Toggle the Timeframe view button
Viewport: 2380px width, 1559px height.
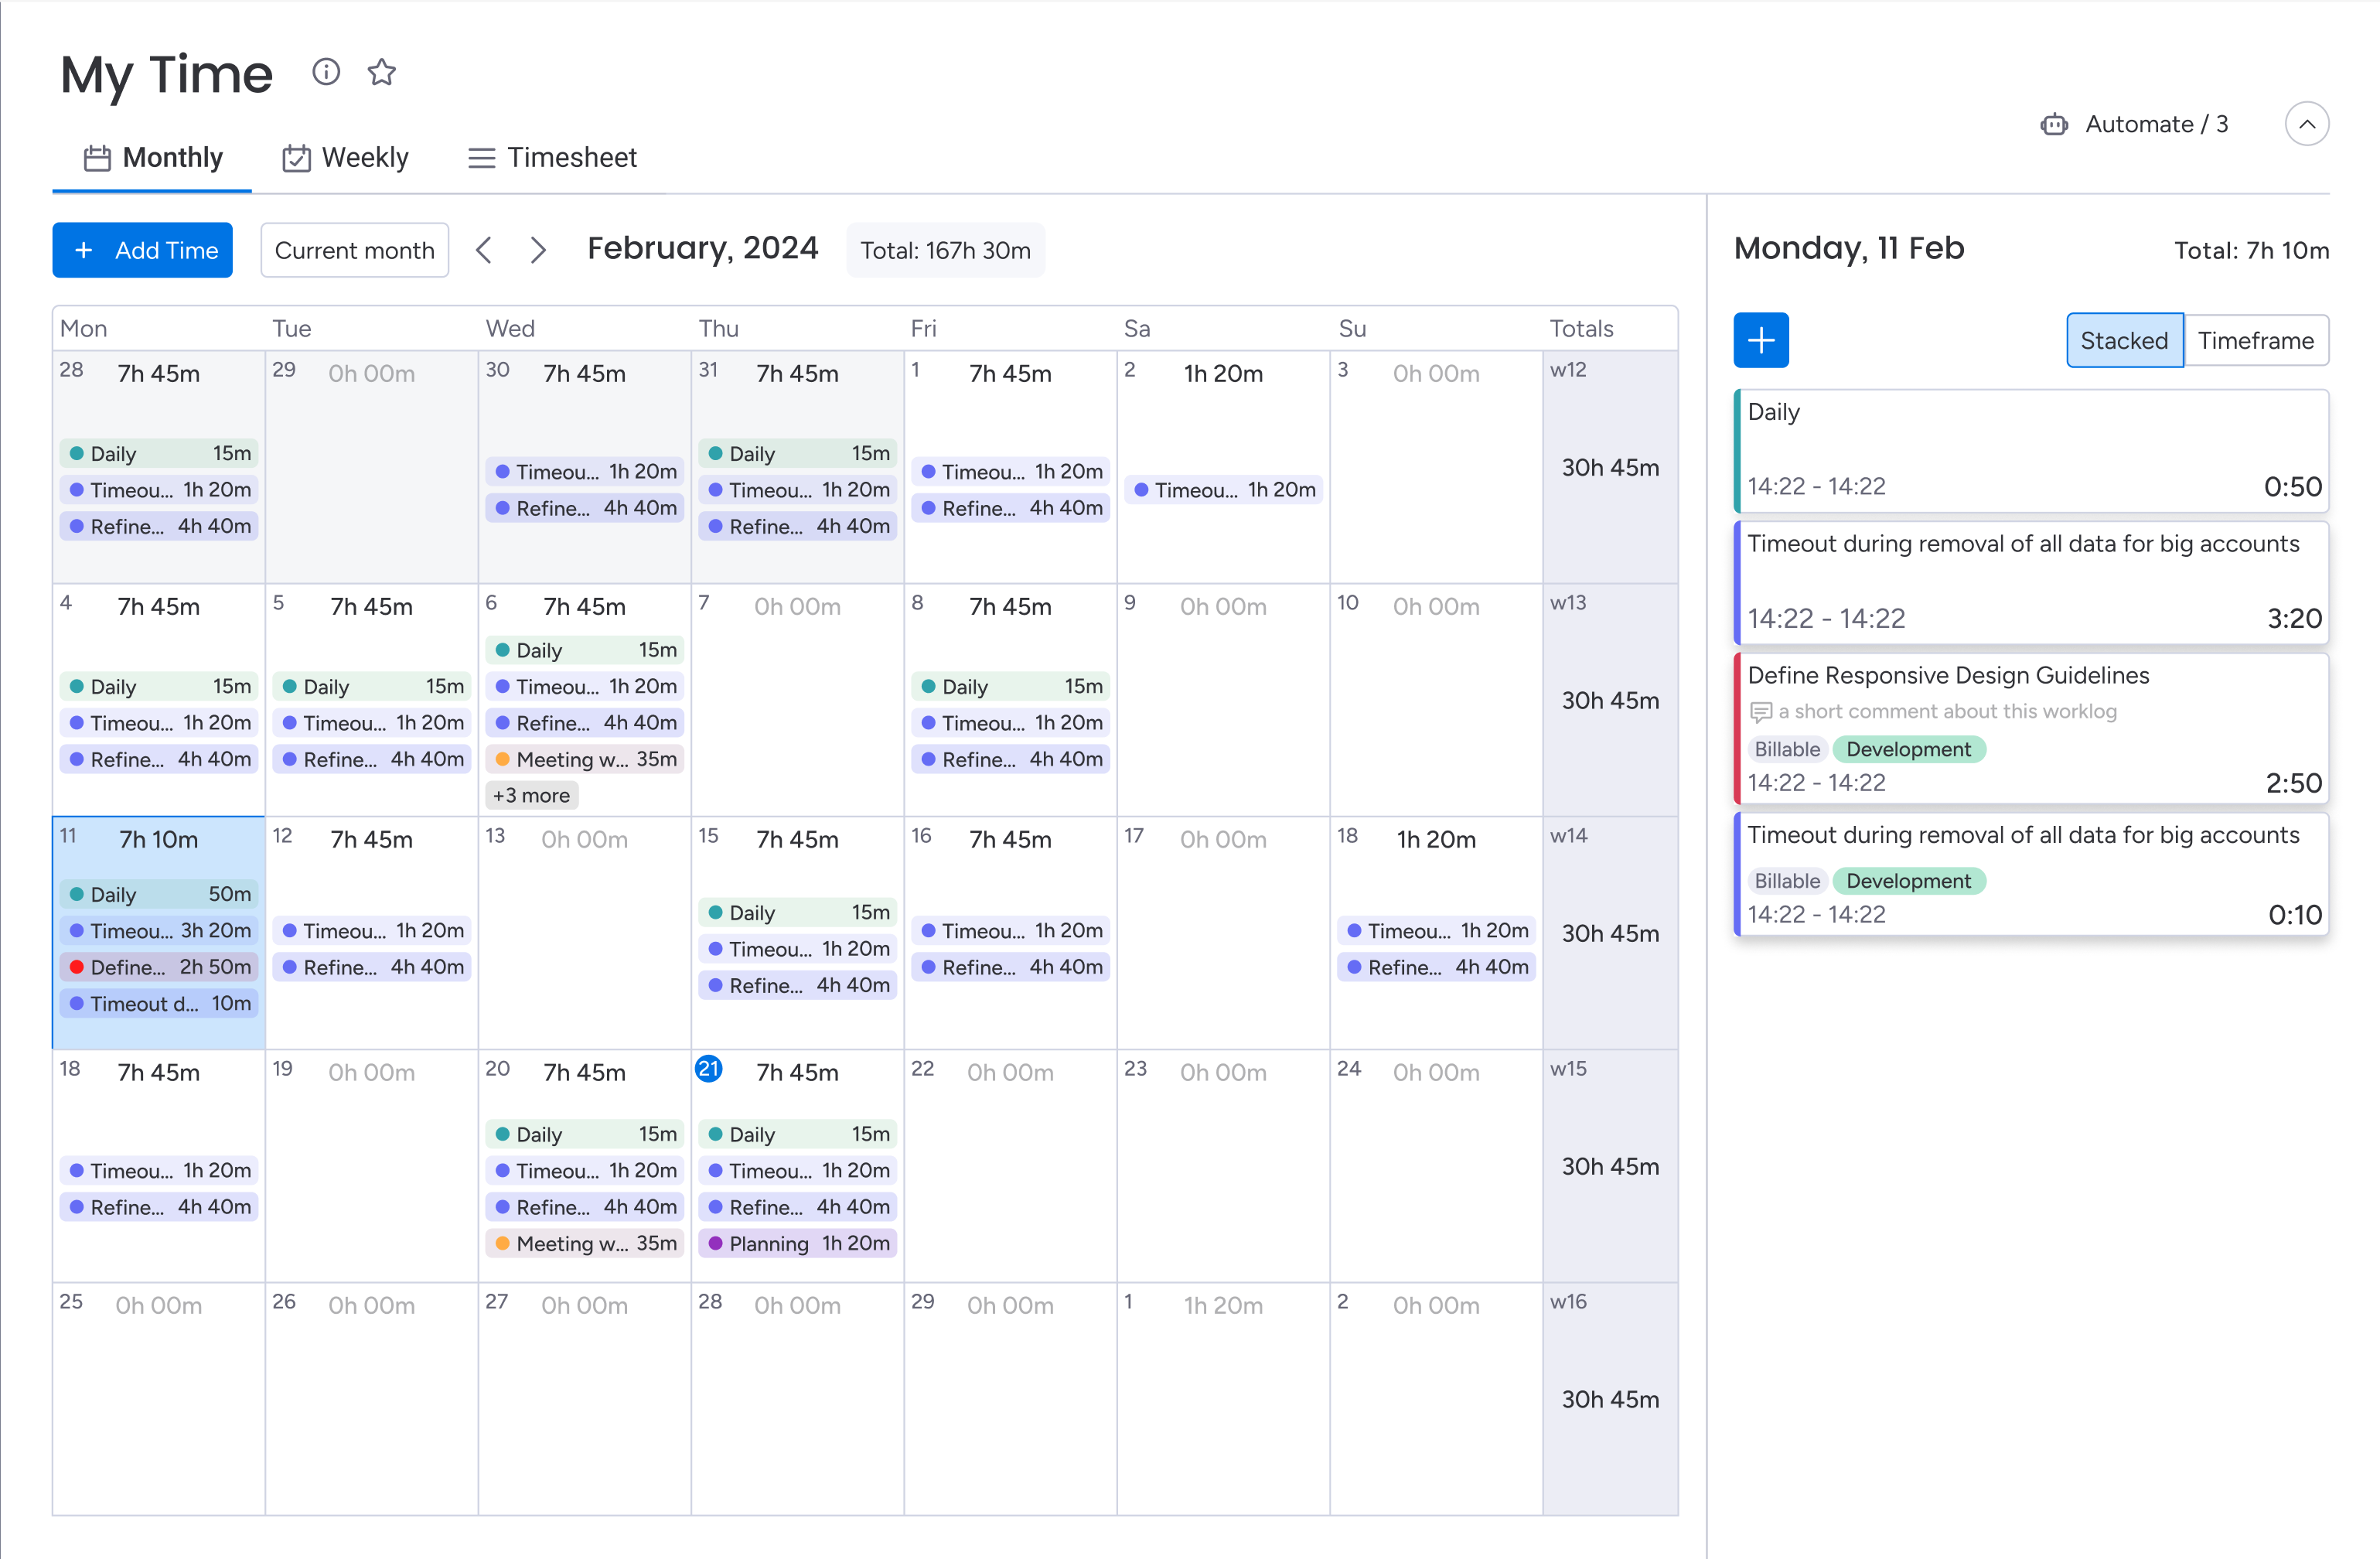(2256, 339)
